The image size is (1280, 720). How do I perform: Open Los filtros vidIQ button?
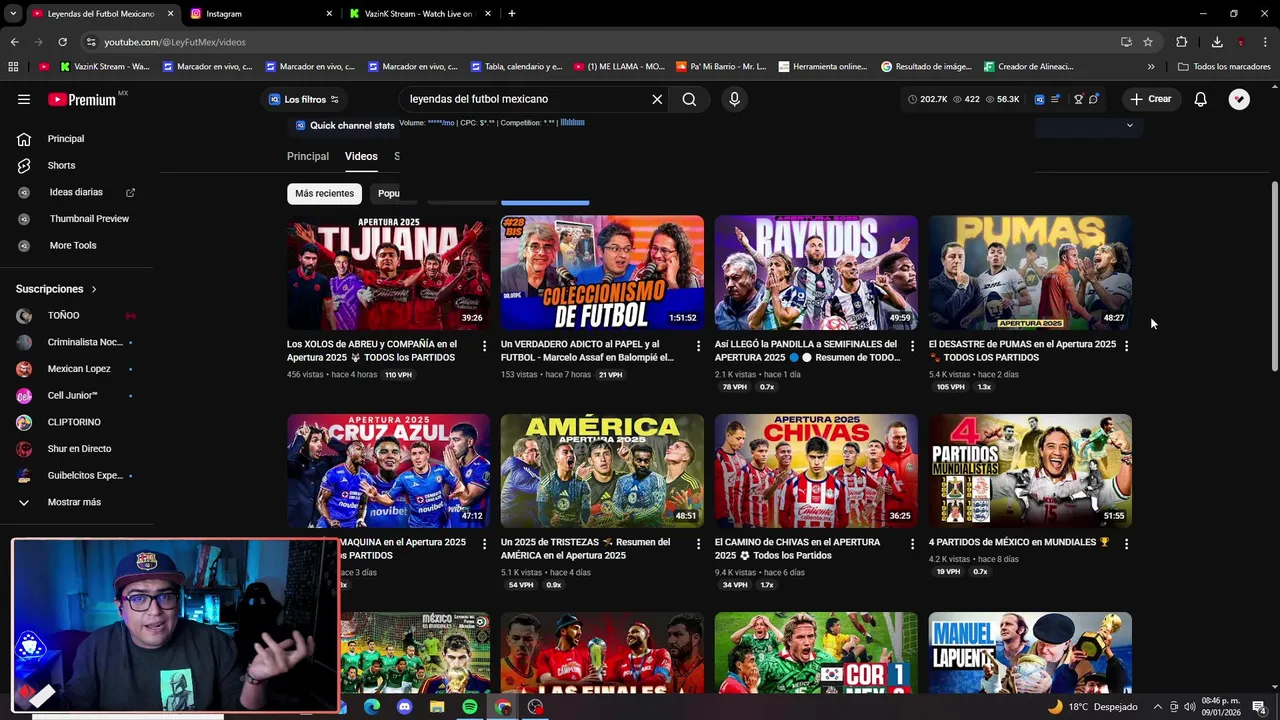304,99
